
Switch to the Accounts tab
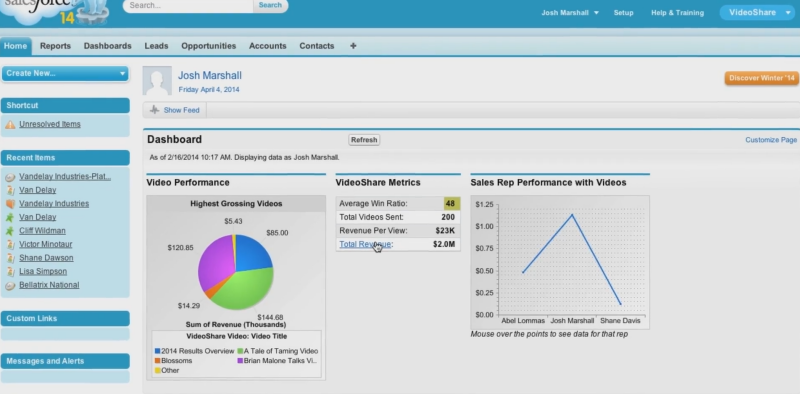(x=267, y=46)
